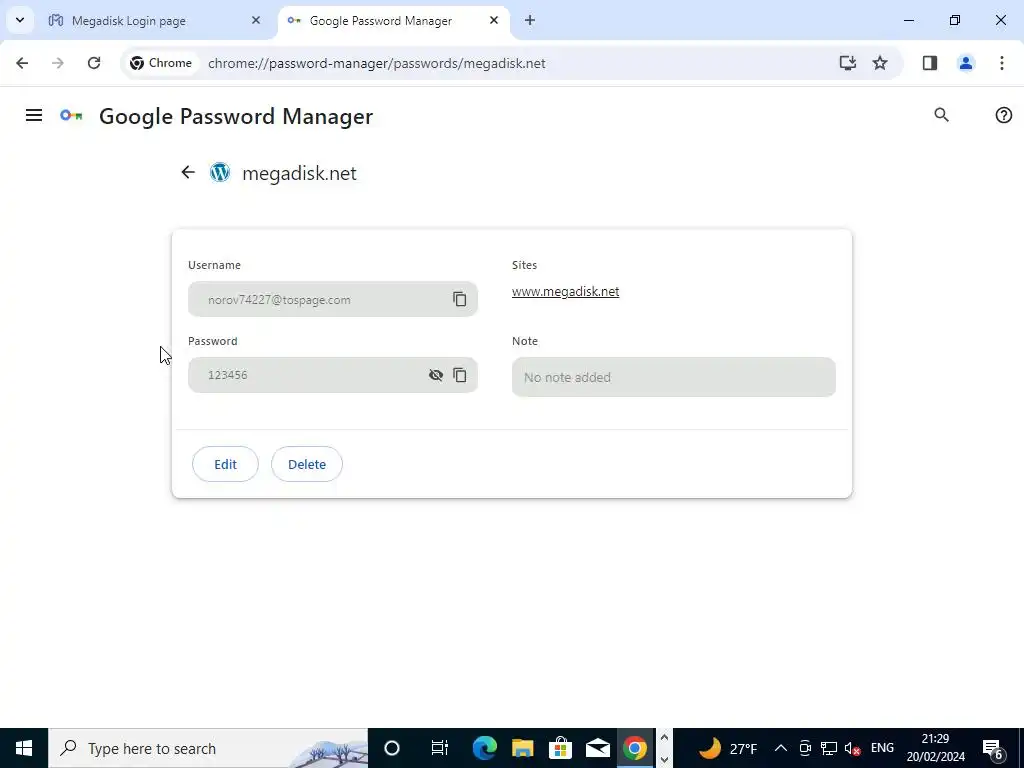Copy the password to clipboard
The width and height of the screenshot is (1024, 768).
(x=460, y=375)
